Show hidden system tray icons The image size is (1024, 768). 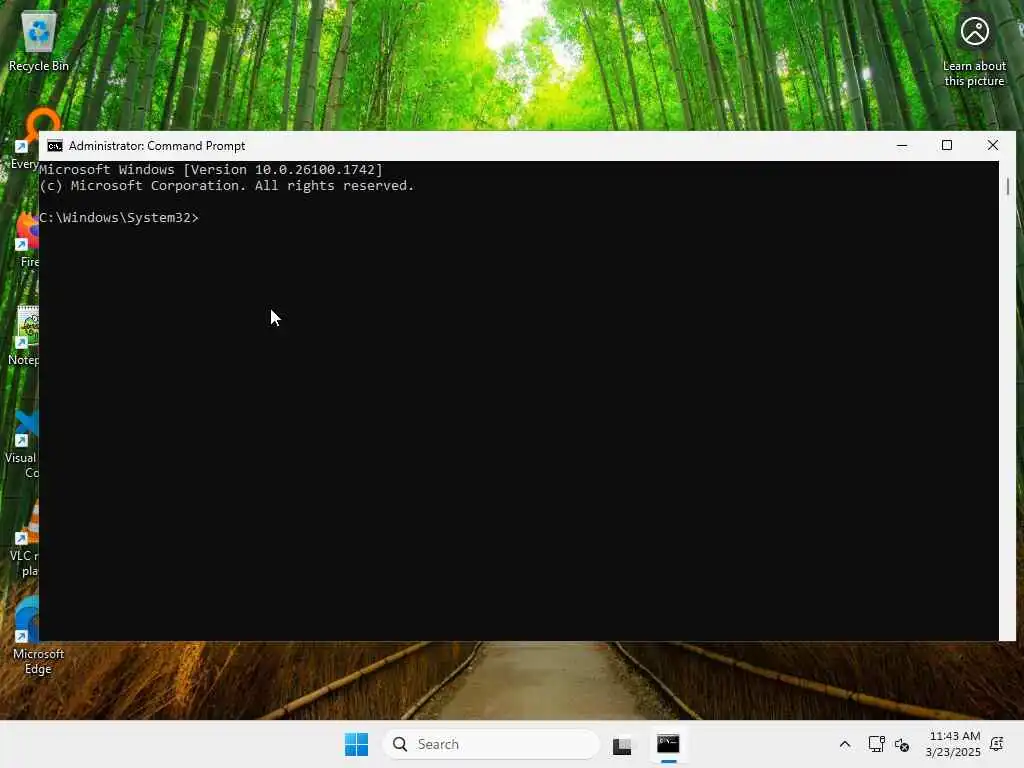click(844, 744)
